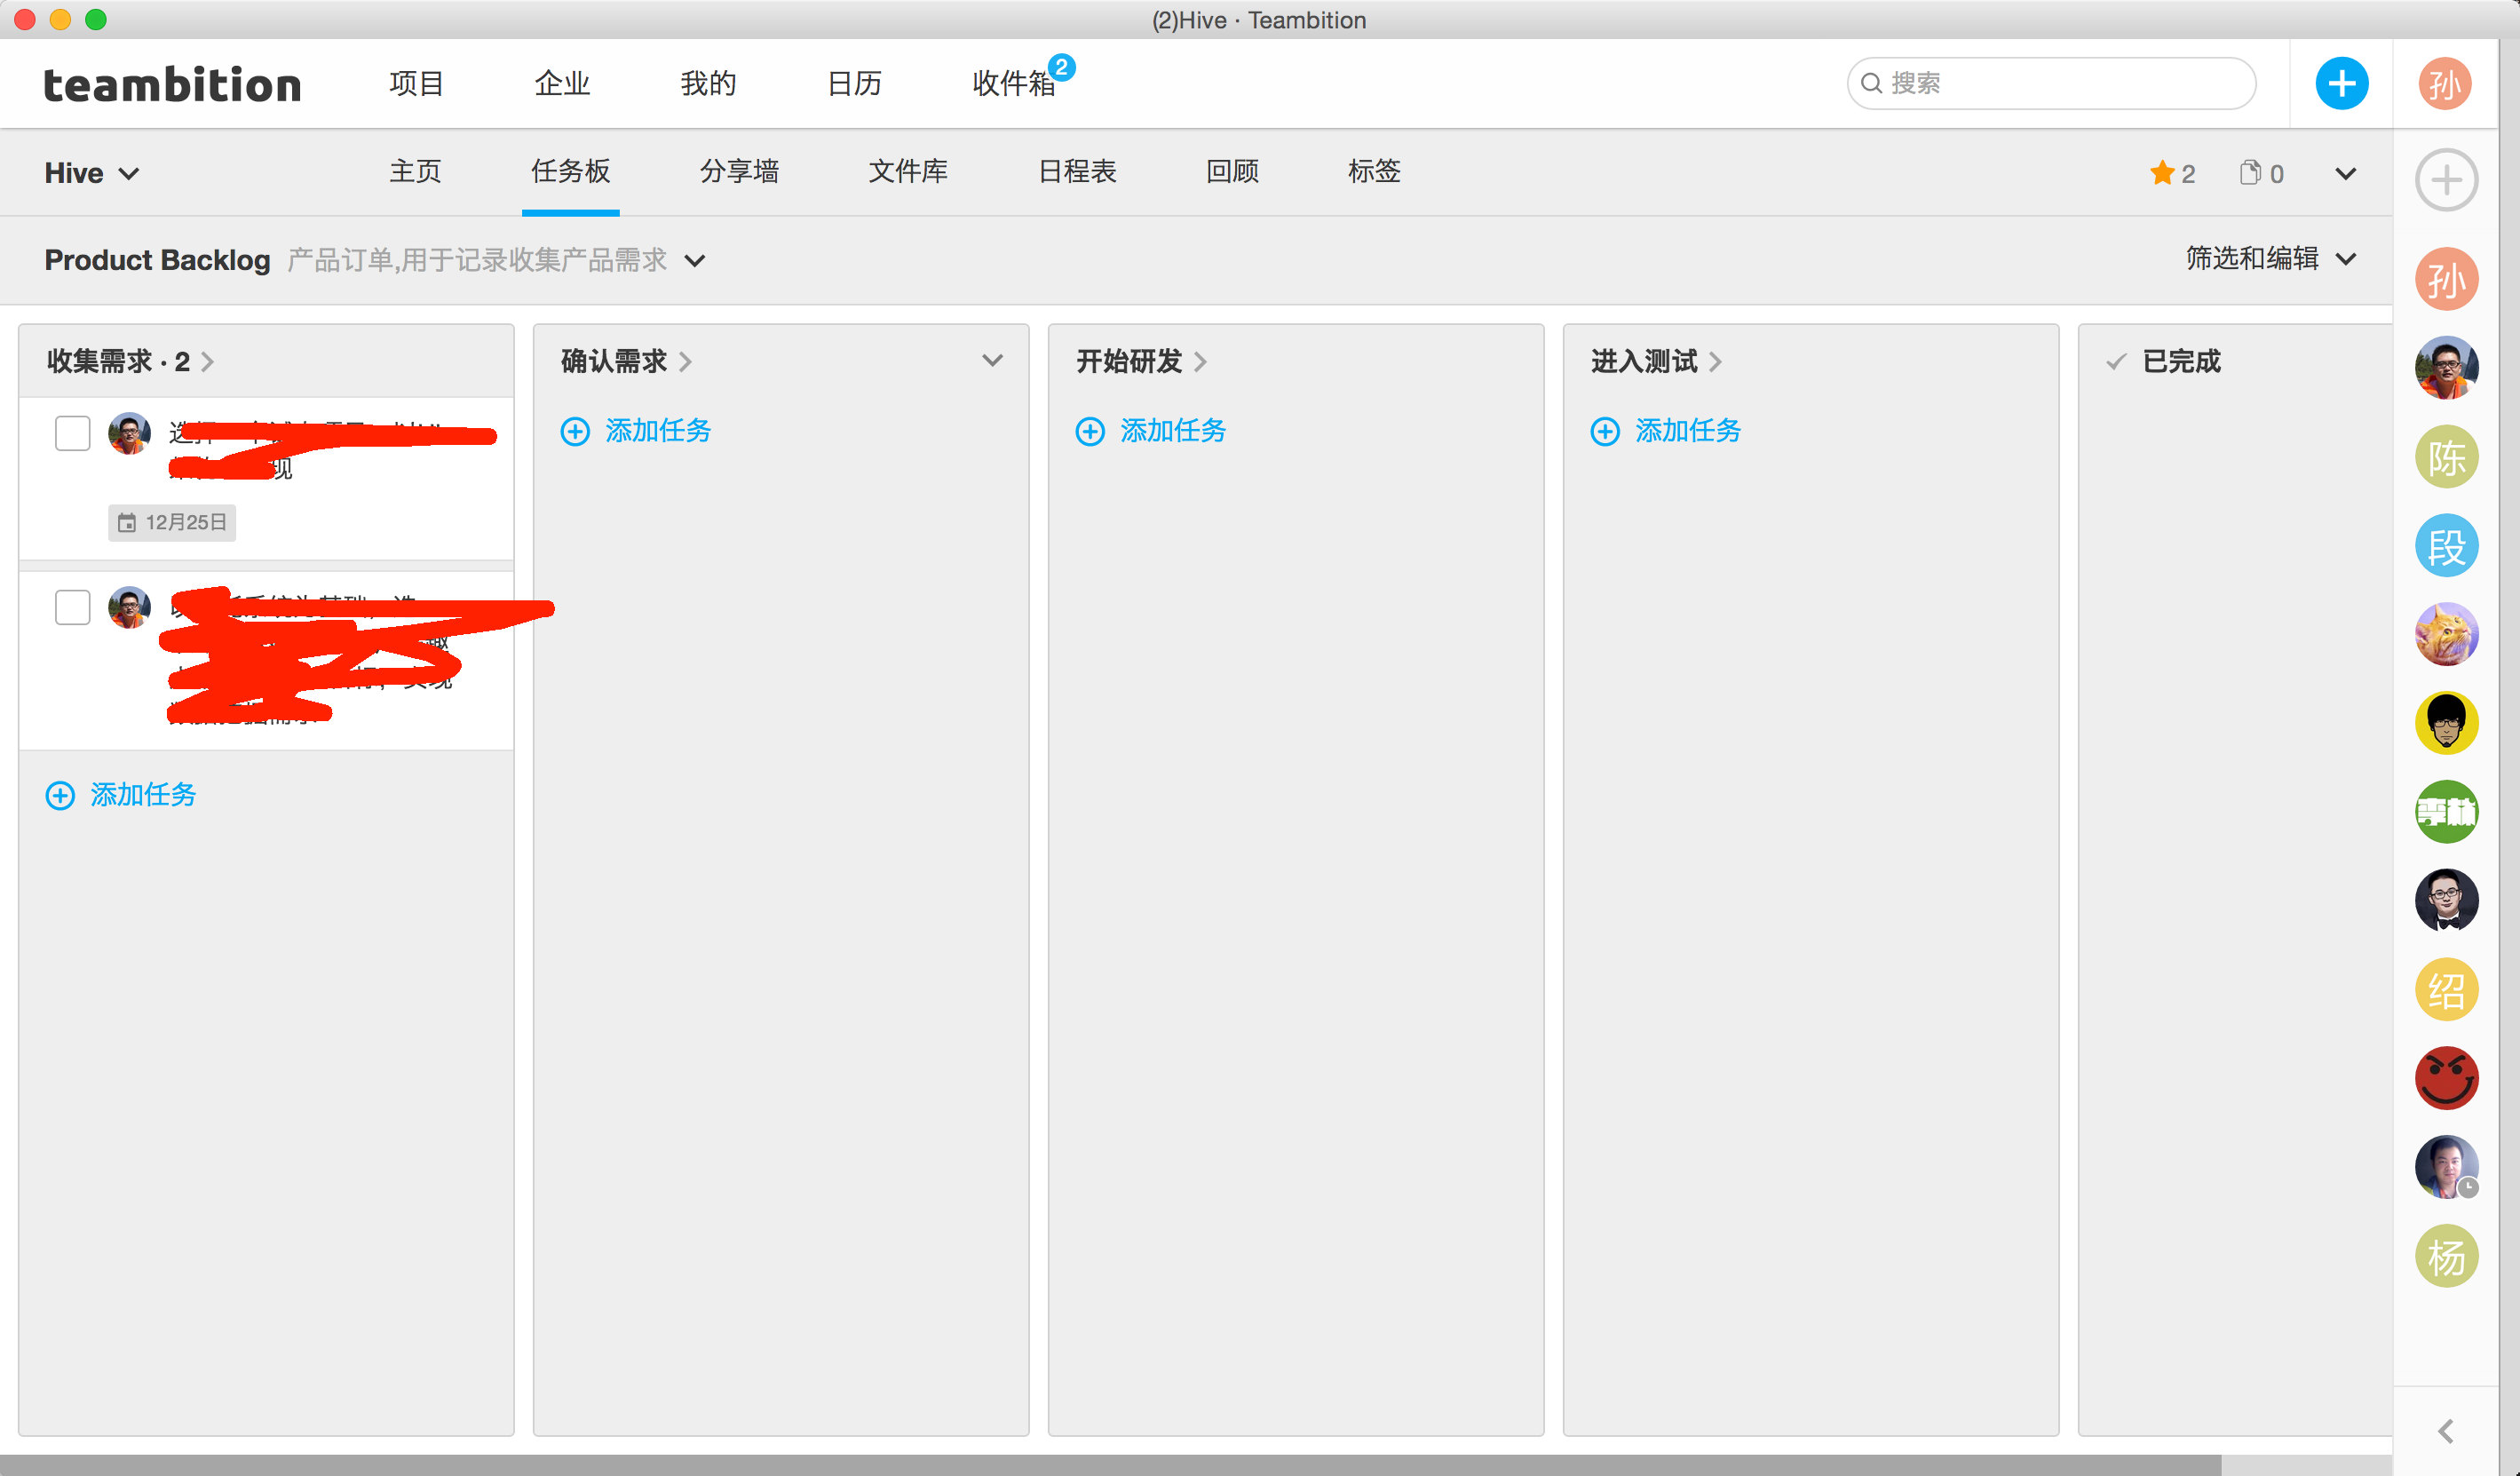Viewport: 2520px width, 1476px height.
Task: Click the add member circle plus icon
Action: click(2446, 180)
